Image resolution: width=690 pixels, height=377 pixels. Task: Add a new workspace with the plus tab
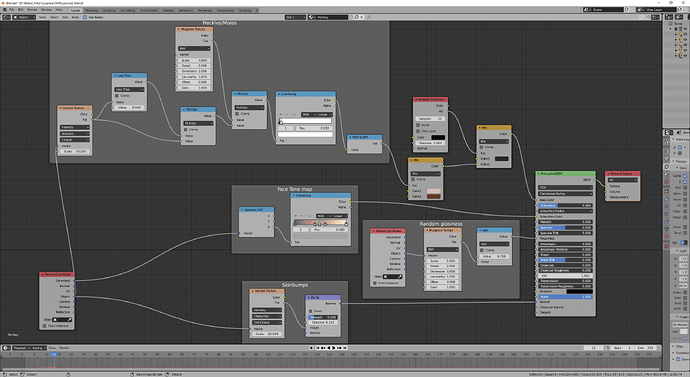pos(257,10)
